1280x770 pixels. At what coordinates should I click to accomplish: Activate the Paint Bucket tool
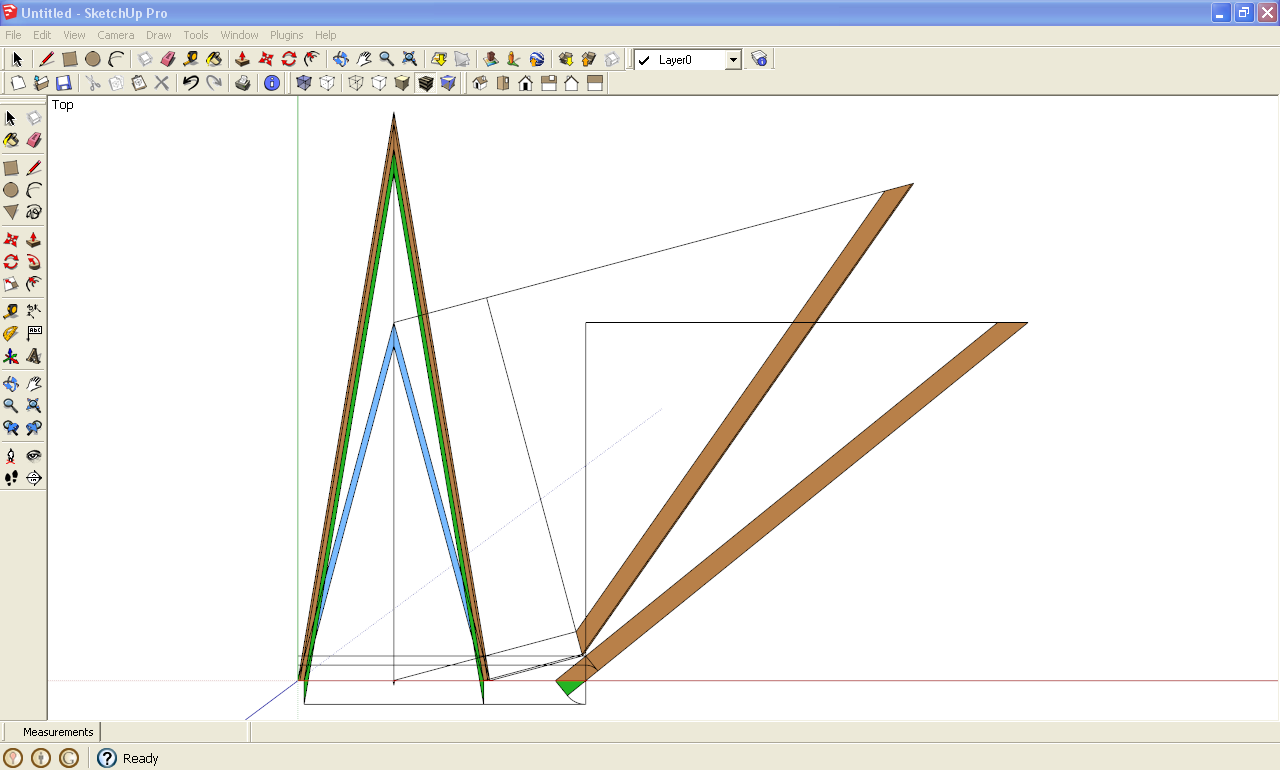[x=10, y=140]
